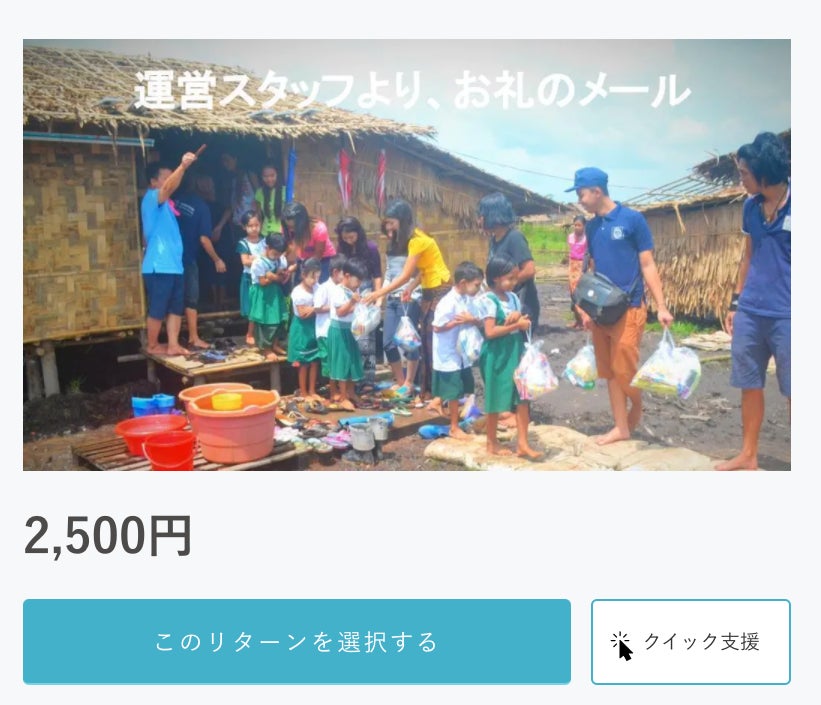Click the yellow bowl inside the orange basin
This screenshot has height=705, width=821.
coord(227,401)
